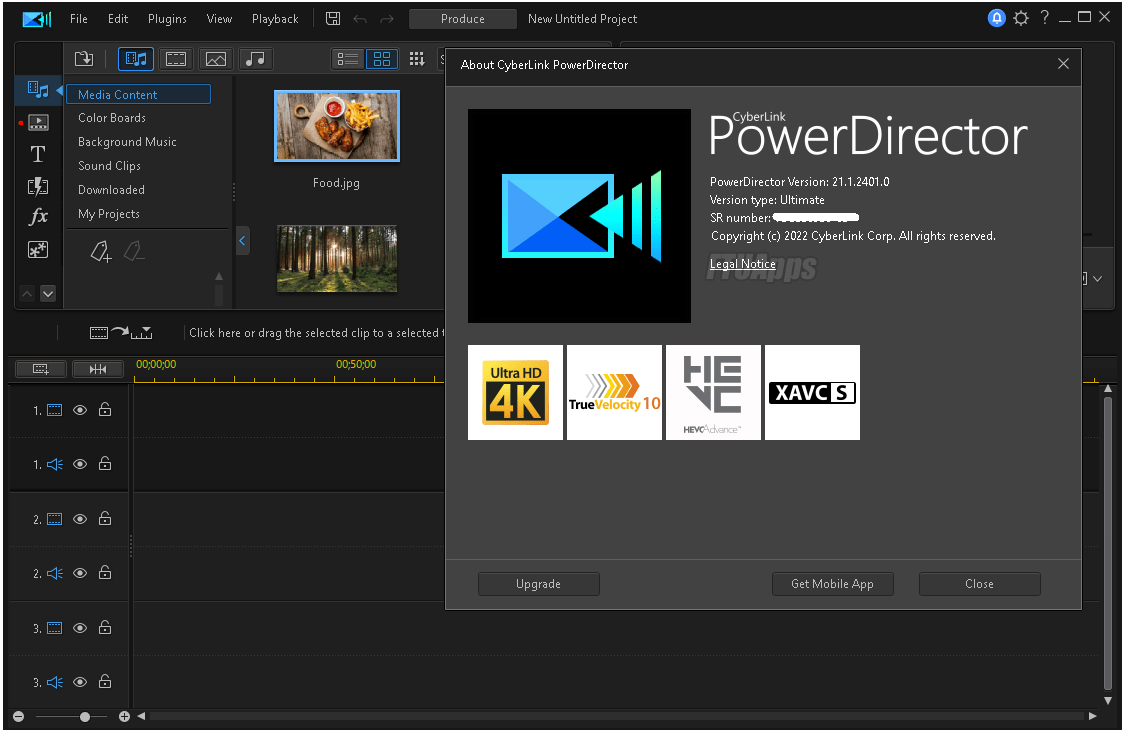The image size is (1123, 732).
Task: Expand the dropdown chevron behind the dialog
Action: [1097, 279]
